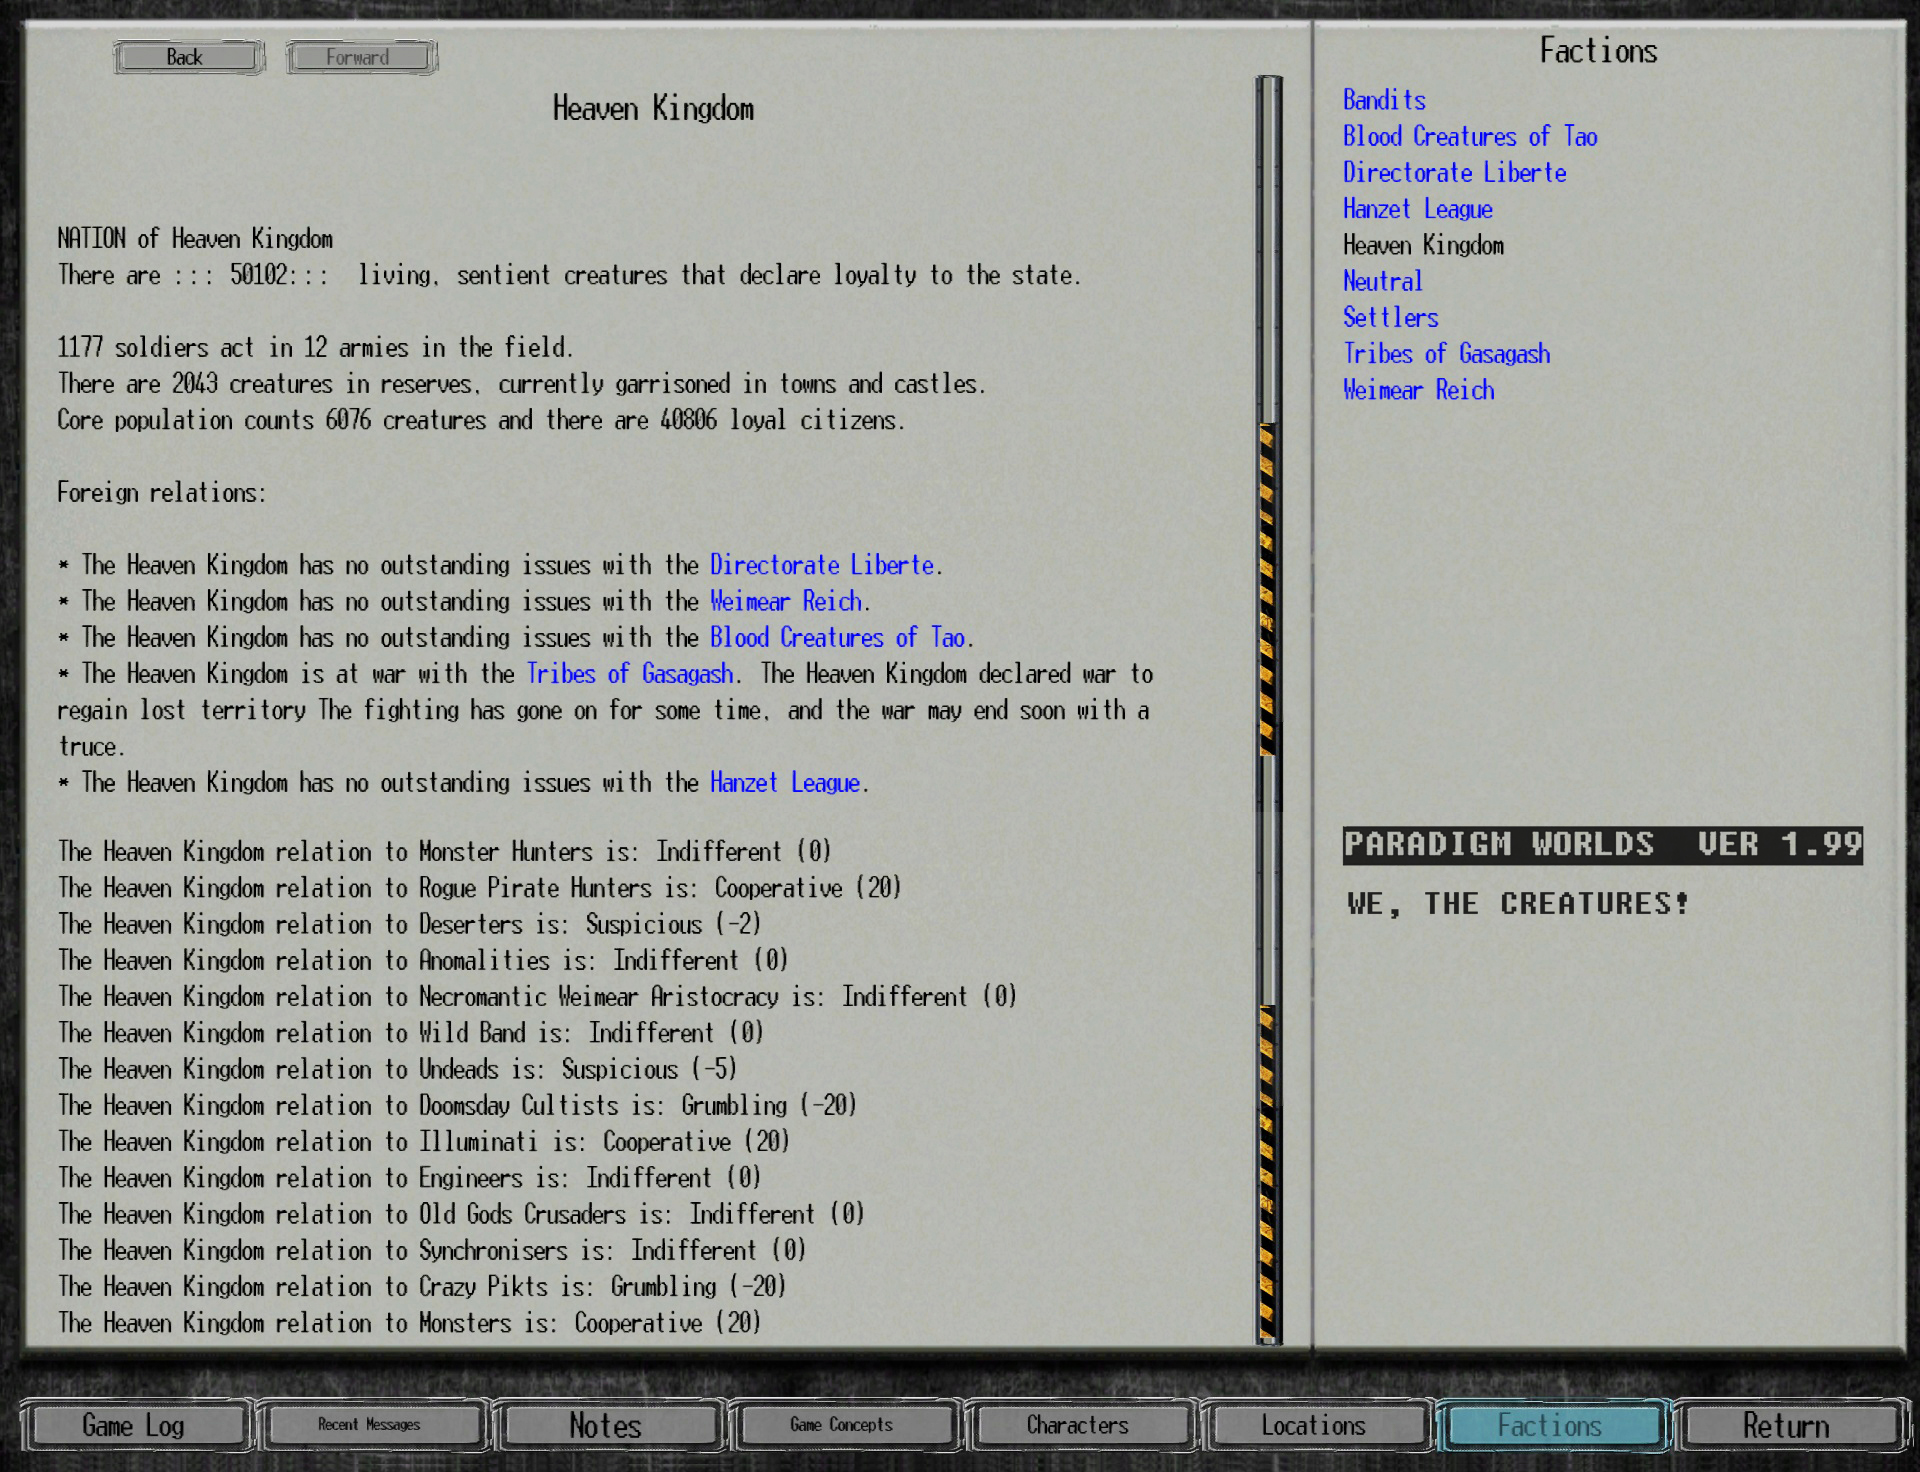The width and height of the screenshot is (1920, 1472).
Task: Follow Blood Creatures of Tao link in relations
Action: click(x=837, y=637)
